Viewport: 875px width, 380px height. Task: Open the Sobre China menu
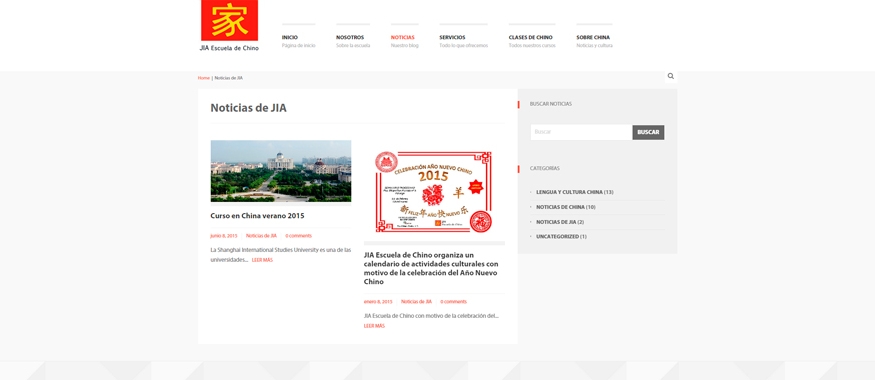click(x=594, y=37)
